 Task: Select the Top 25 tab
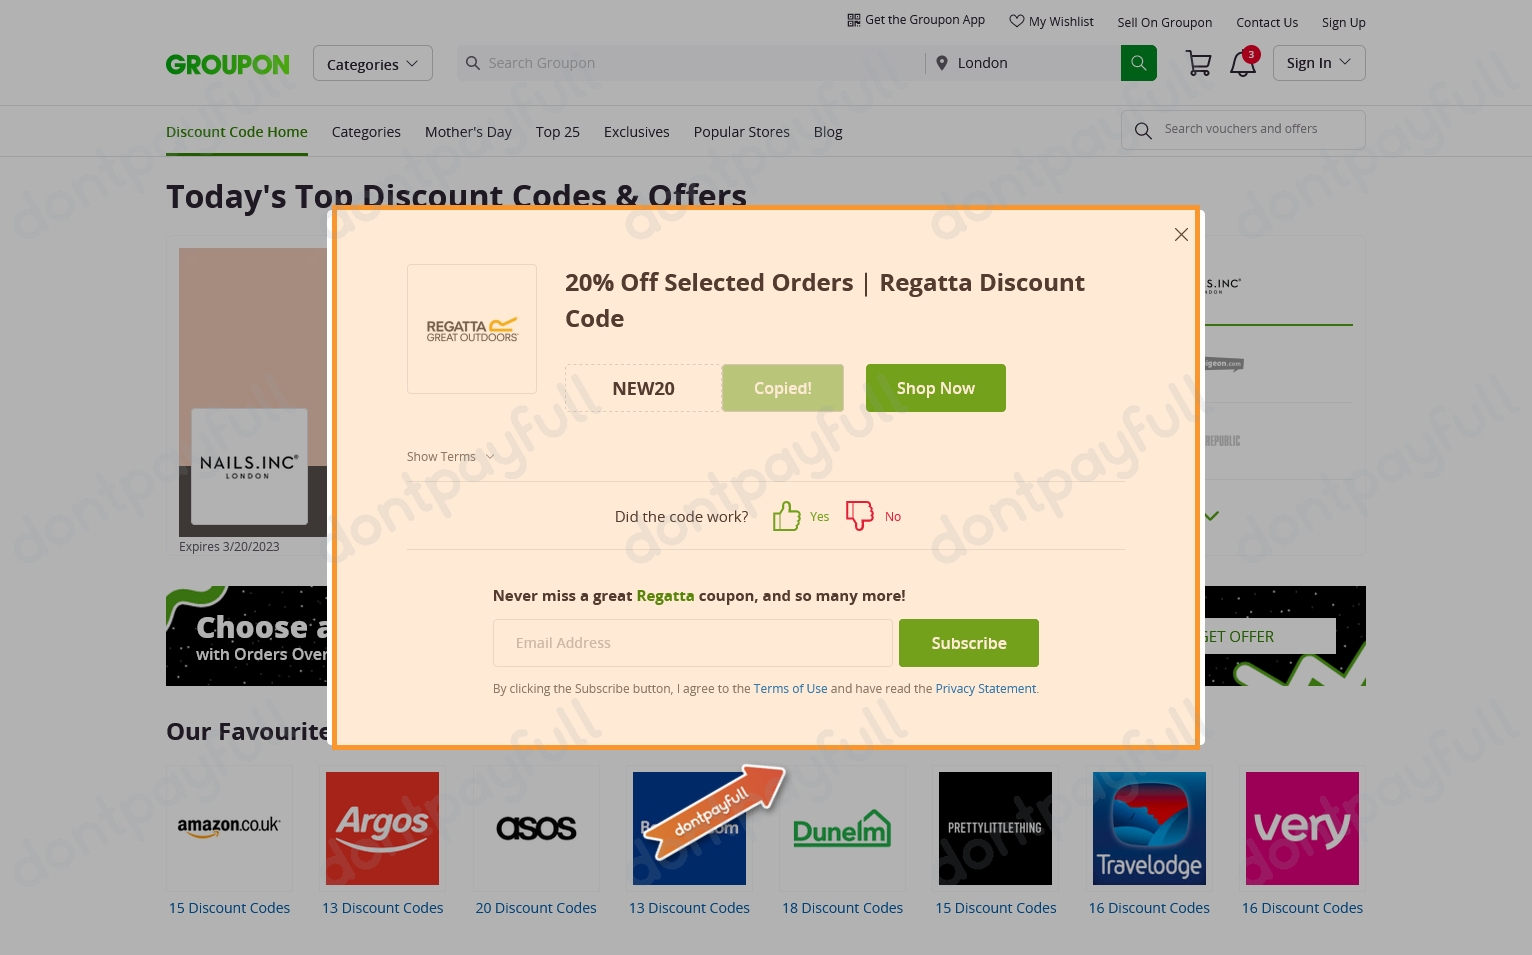(x=558, y=132)
